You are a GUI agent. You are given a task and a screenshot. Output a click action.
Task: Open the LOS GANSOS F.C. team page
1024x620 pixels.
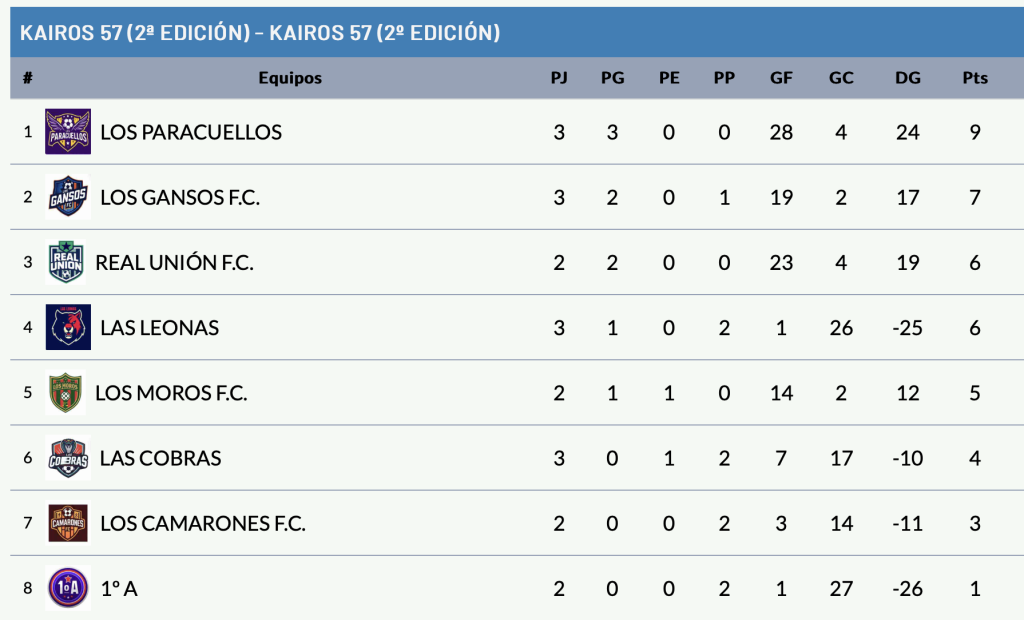180,197
